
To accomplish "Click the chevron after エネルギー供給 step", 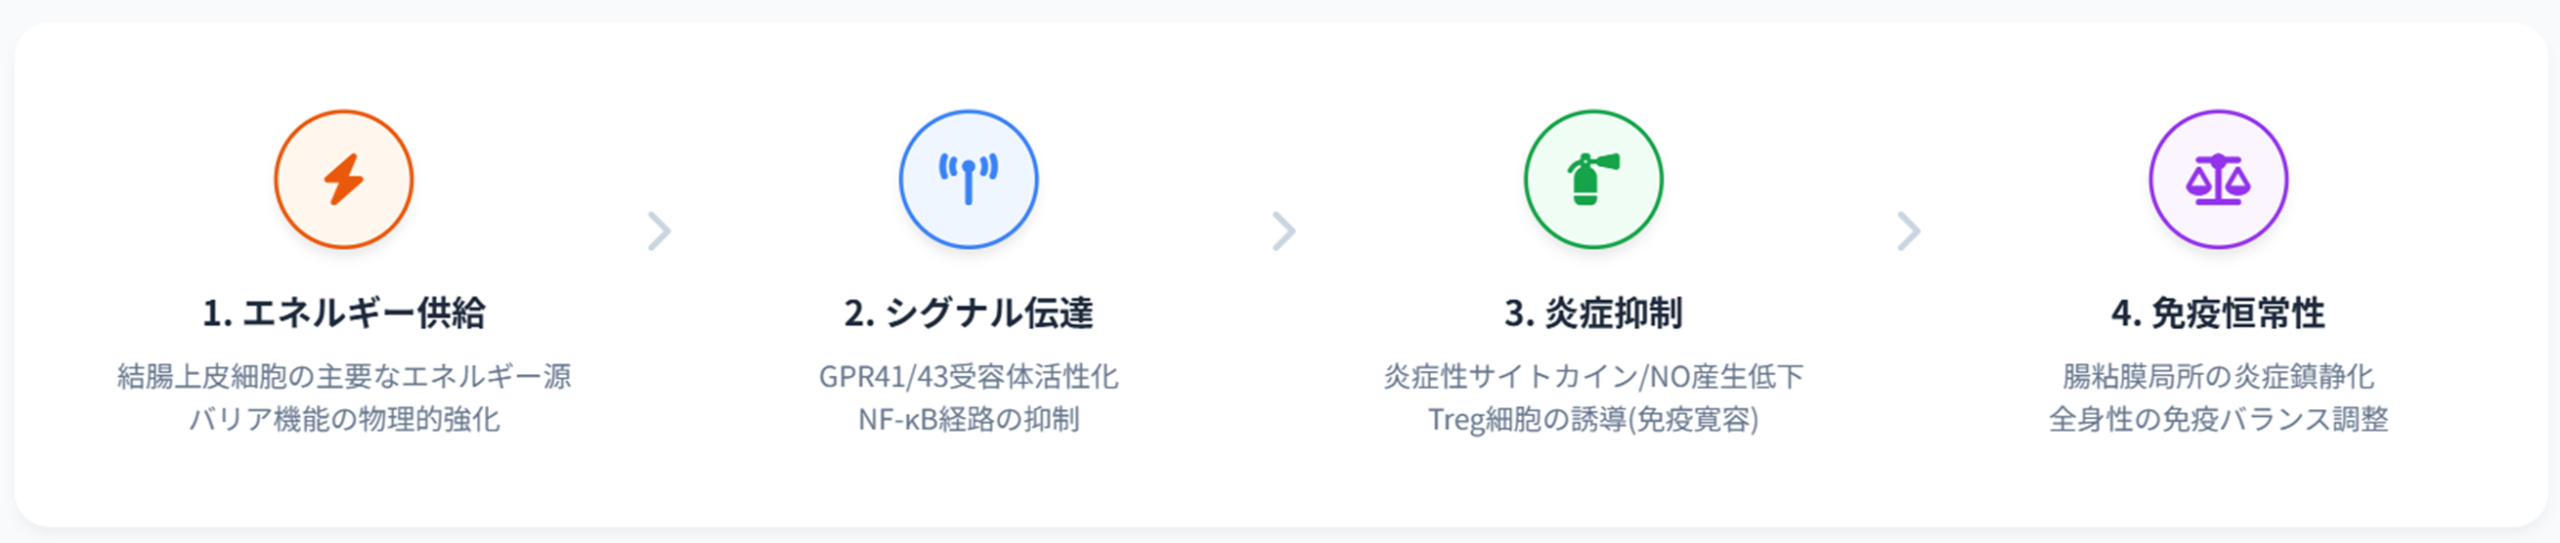I will point(658,231).
